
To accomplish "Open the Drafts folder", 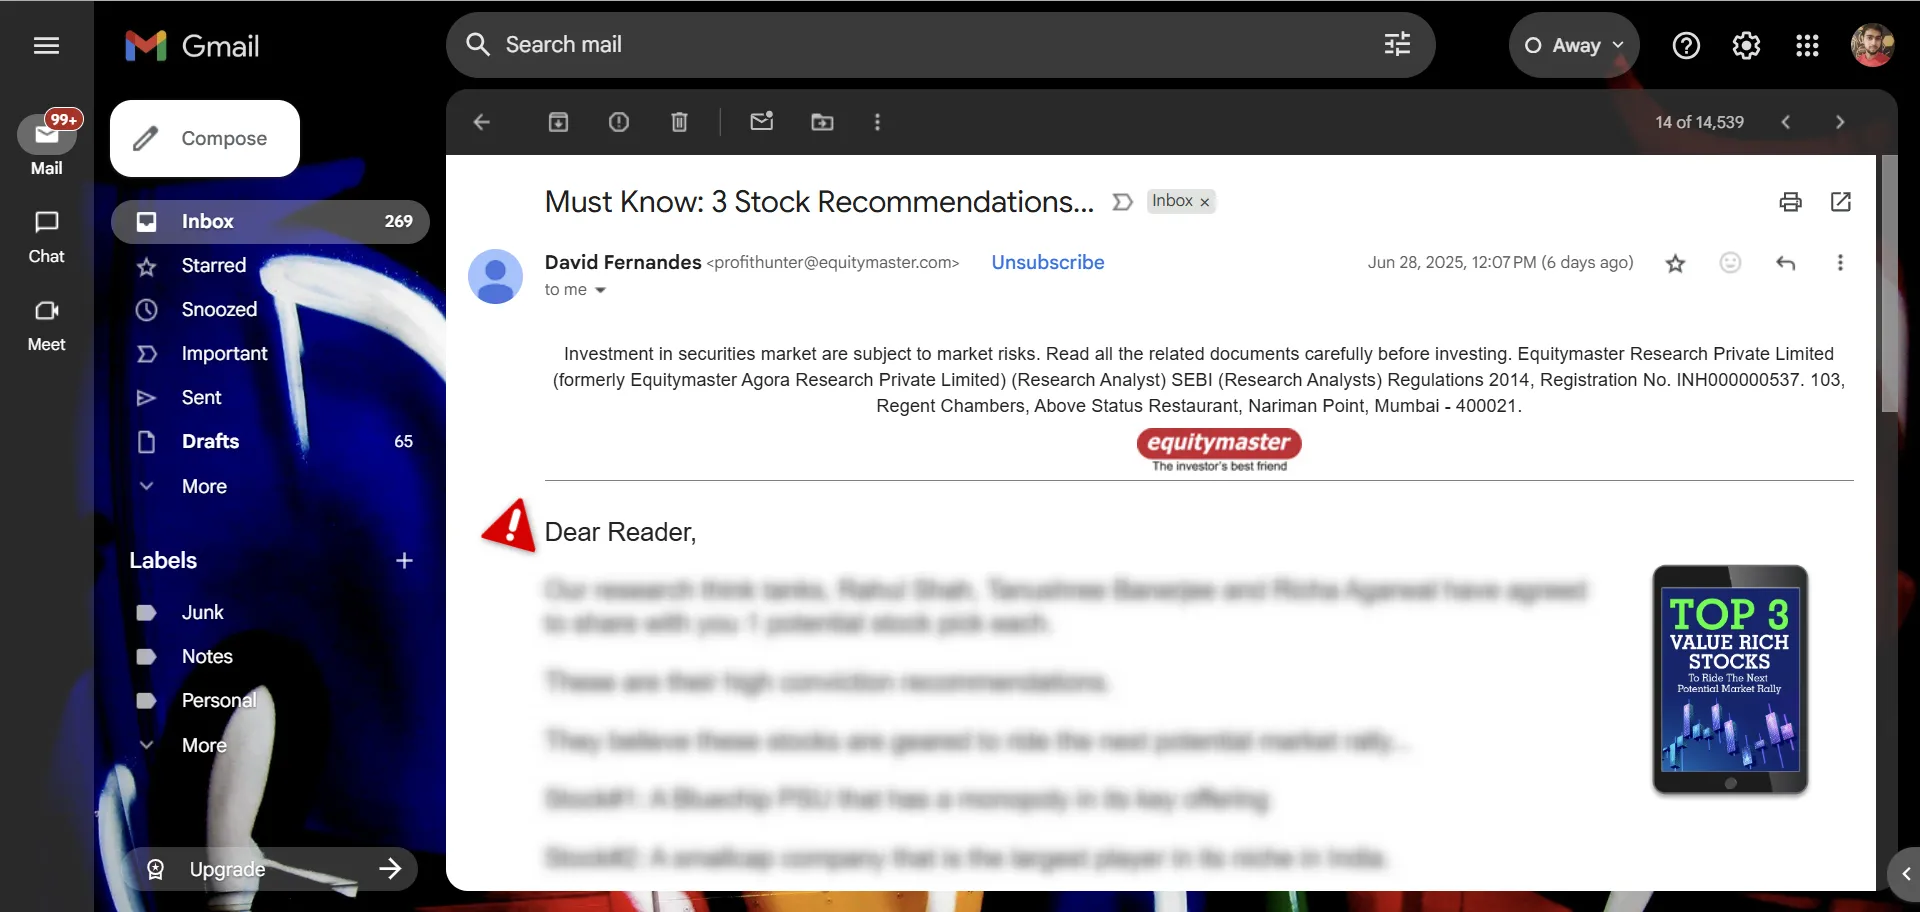I will tap(270, 441).
